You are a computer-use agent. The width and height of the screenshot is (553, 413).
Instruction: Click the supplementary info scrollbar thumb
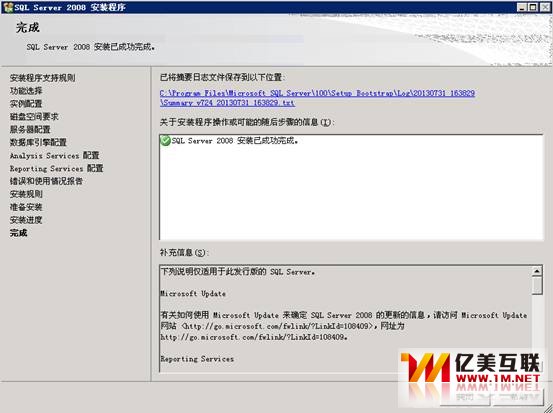[537, 285]
